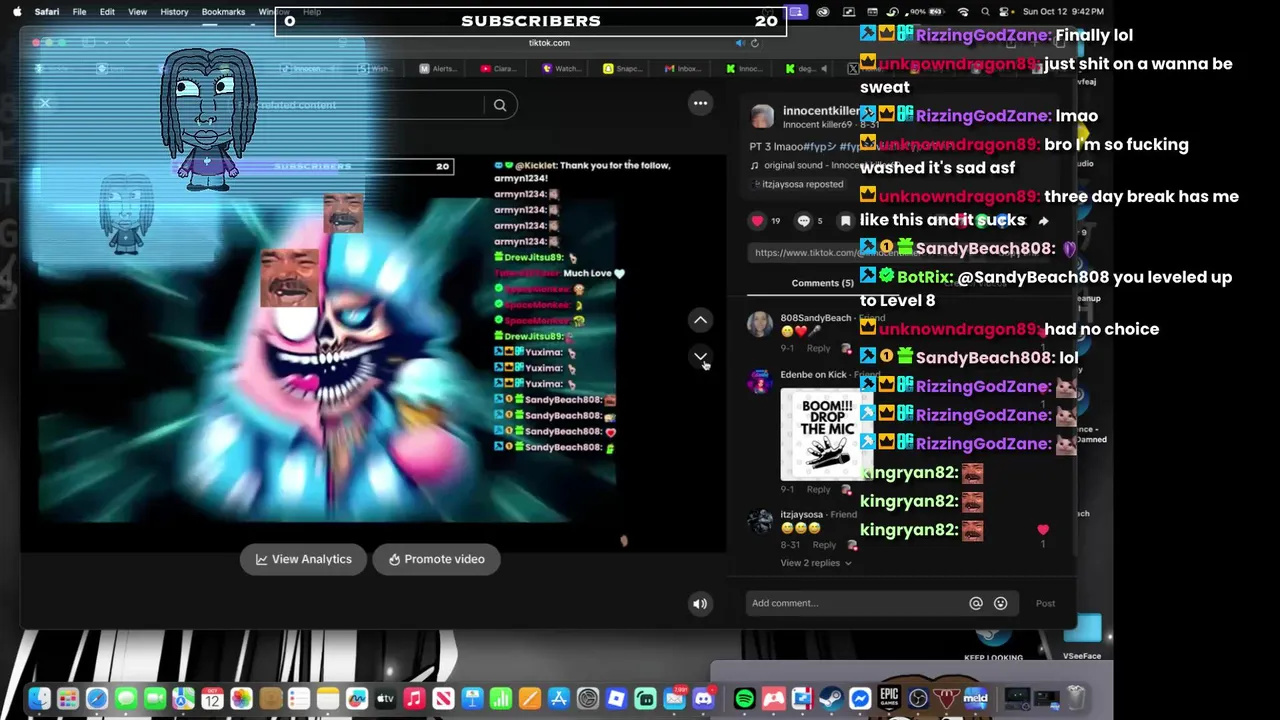Switch to the Snapc Safari tab

point(621,69)
